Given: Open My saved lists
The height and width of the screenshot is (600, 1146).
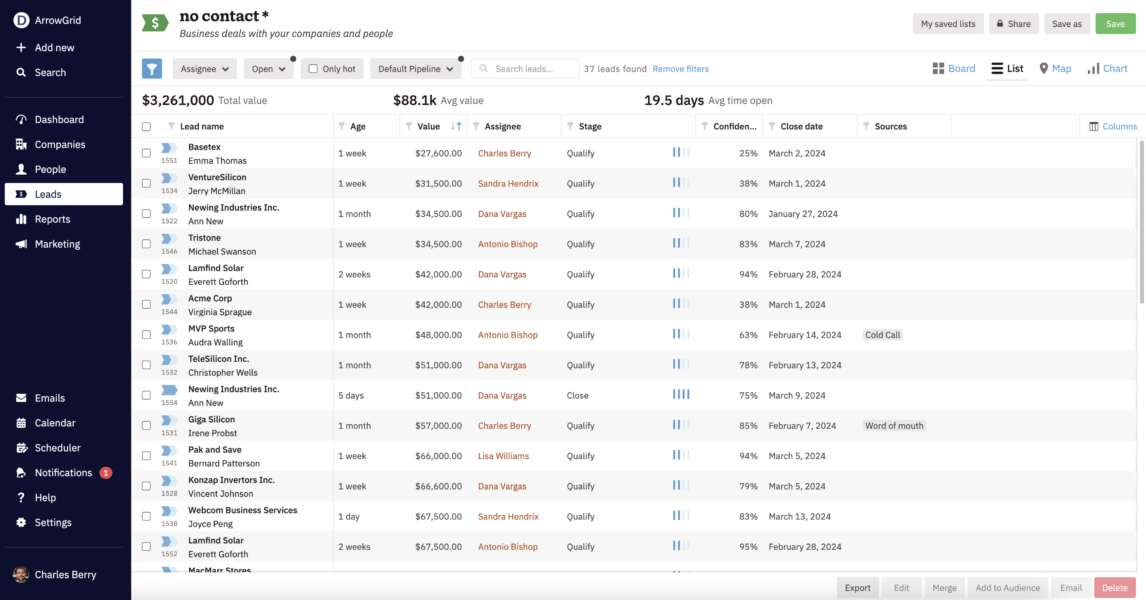Looking at the screenshot, I should point(947,23).
